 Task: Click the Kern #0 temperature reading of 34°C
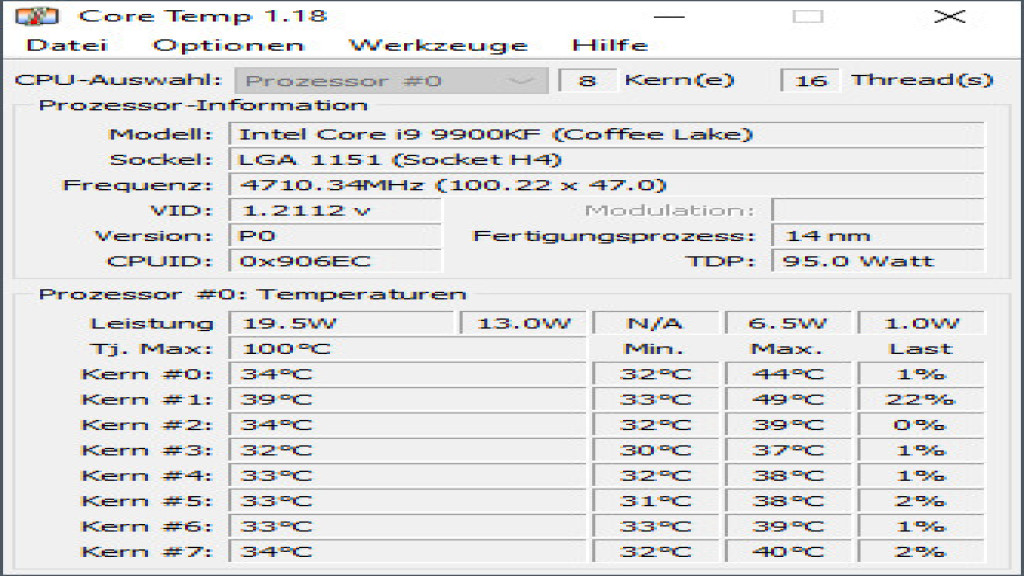[x=400, y=374]
